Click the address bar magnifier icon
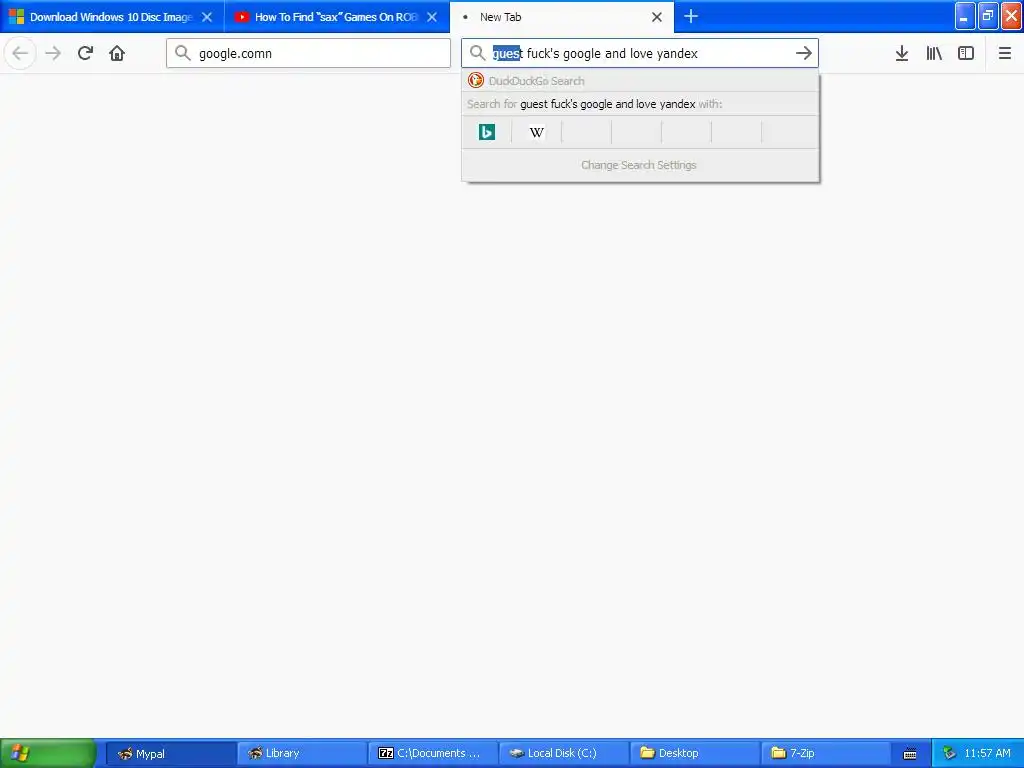This screenshot has height=768, width=1024. (x=183, y=53)
